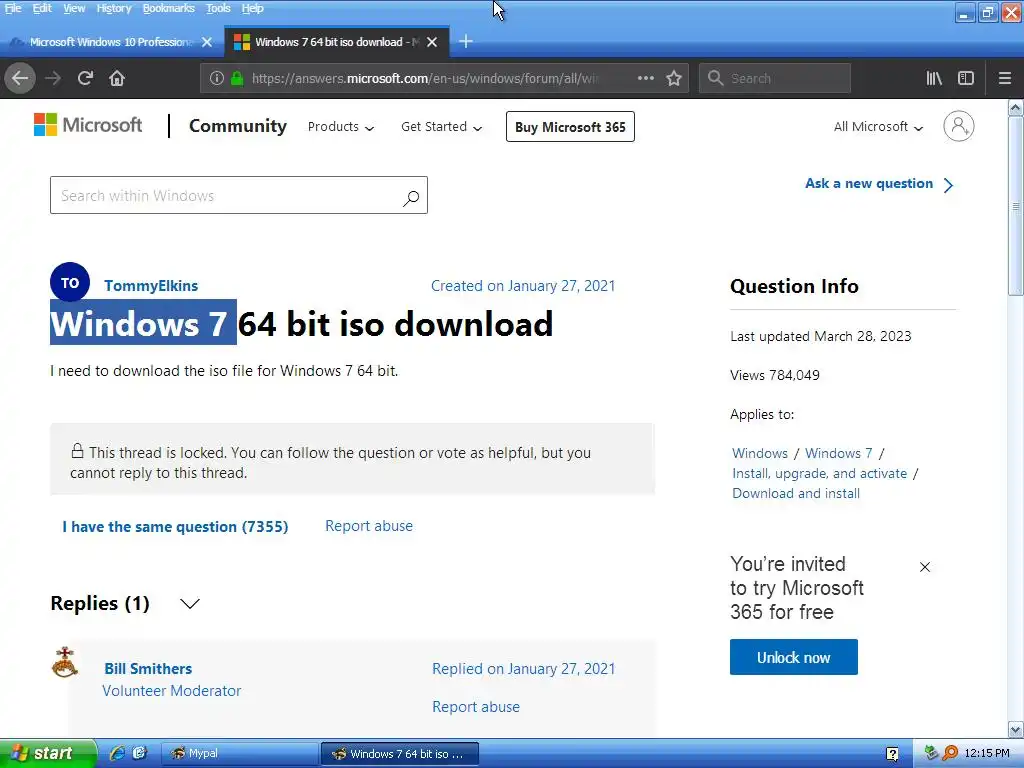This screenshot has width=1024, height=768.
Task: Bookmark this page with the star
Action: pos(674,78)
